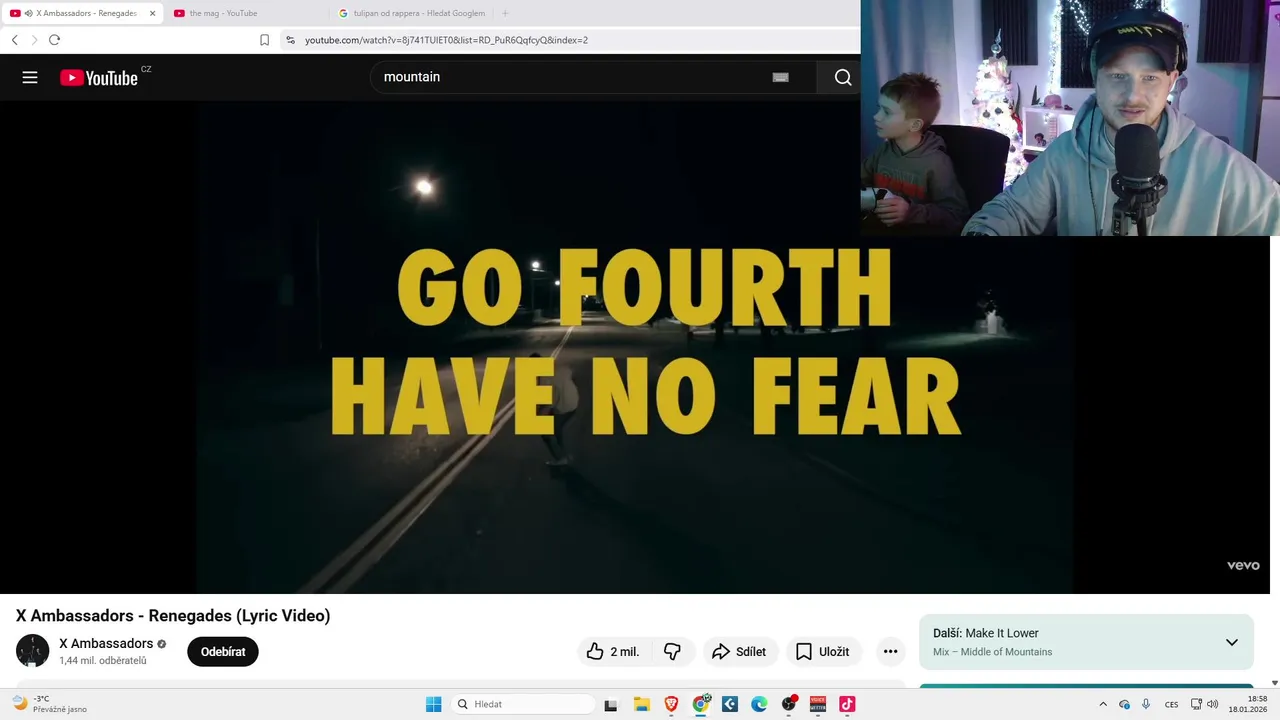Open the weather widget showing -3°C
1280x720 pixels.
(50, 704)
